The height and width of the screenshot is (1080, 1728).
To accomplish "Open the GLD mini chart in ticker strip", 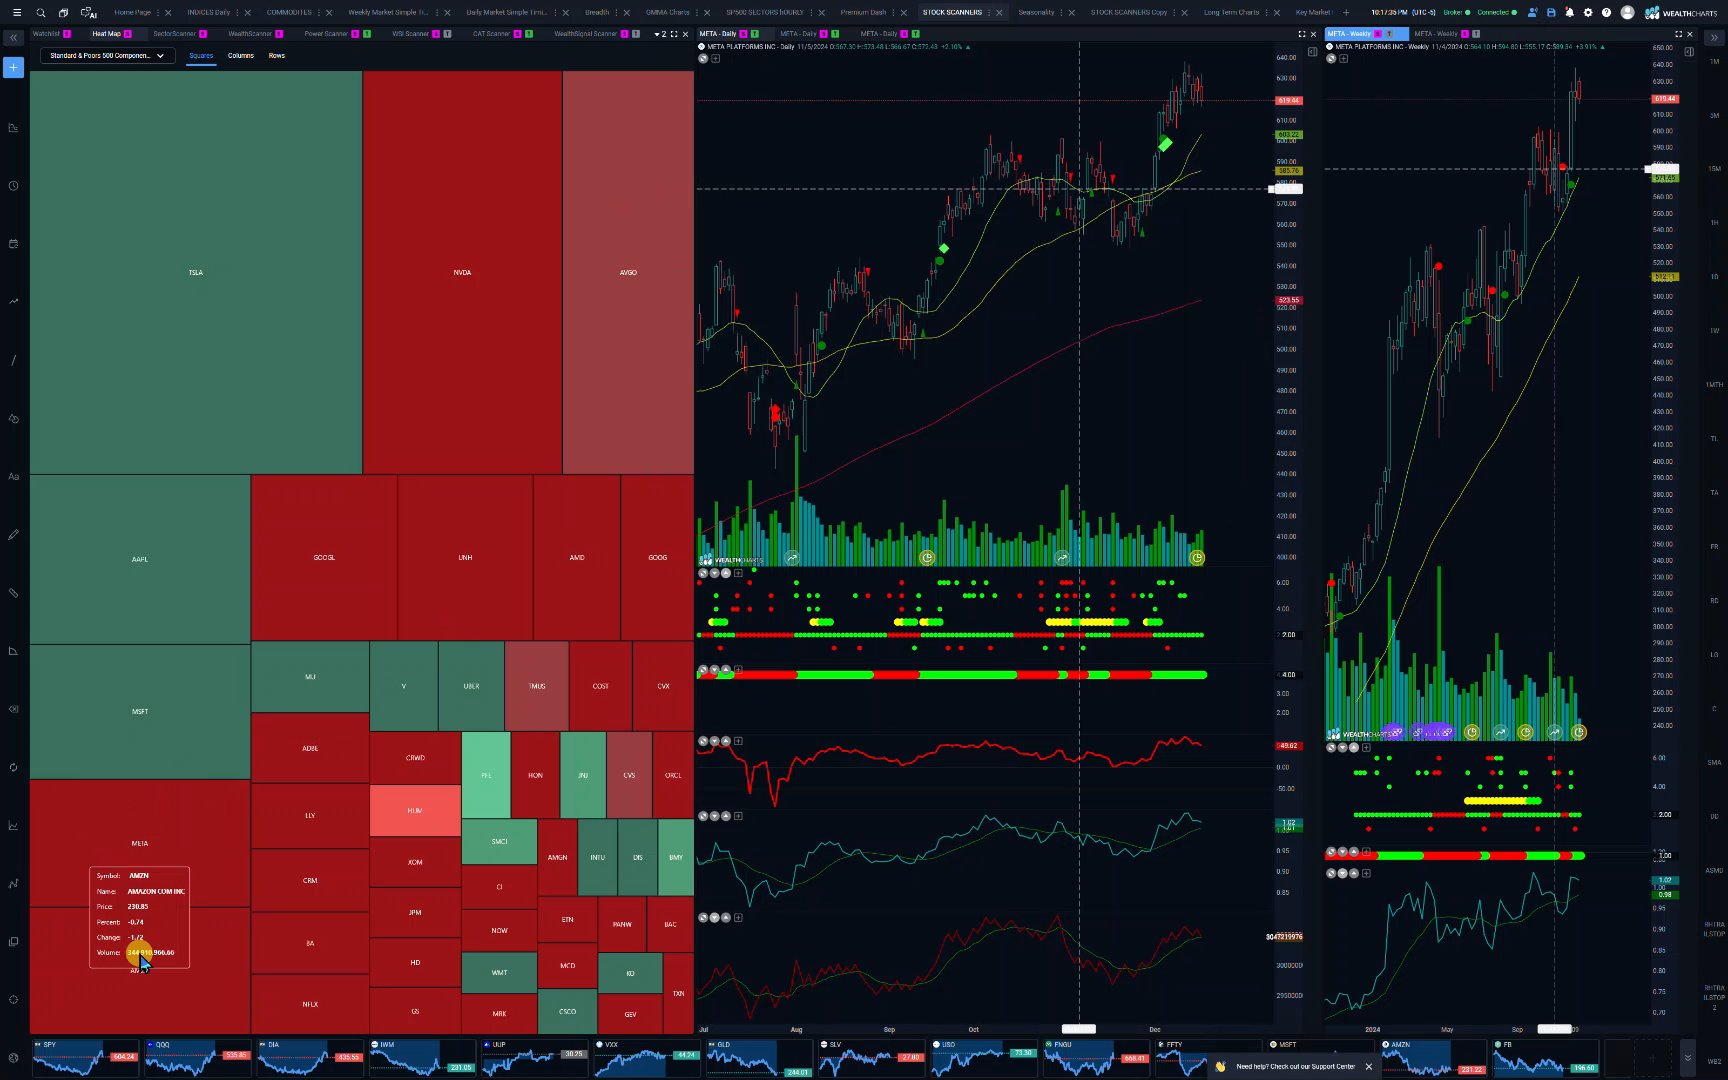I will 759,1057.
